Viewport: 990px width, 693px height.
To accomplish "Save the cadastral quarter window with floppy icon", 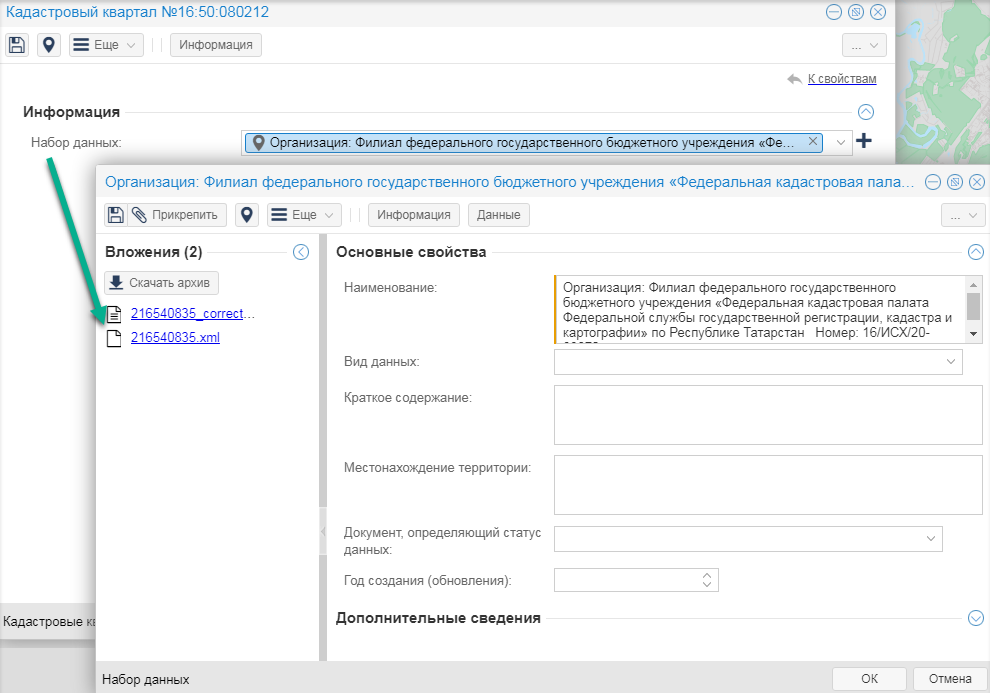I will [x=17, y=45].
